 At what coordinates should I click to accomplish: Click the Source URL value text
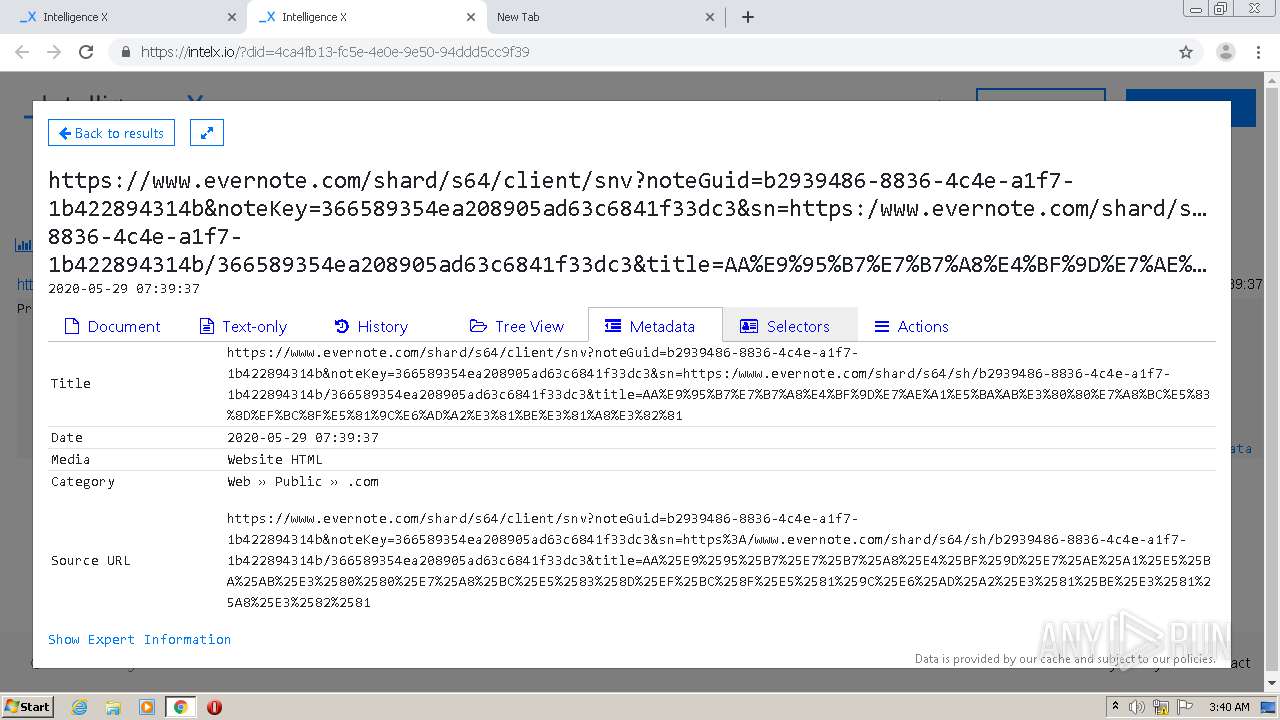[718, 561]
